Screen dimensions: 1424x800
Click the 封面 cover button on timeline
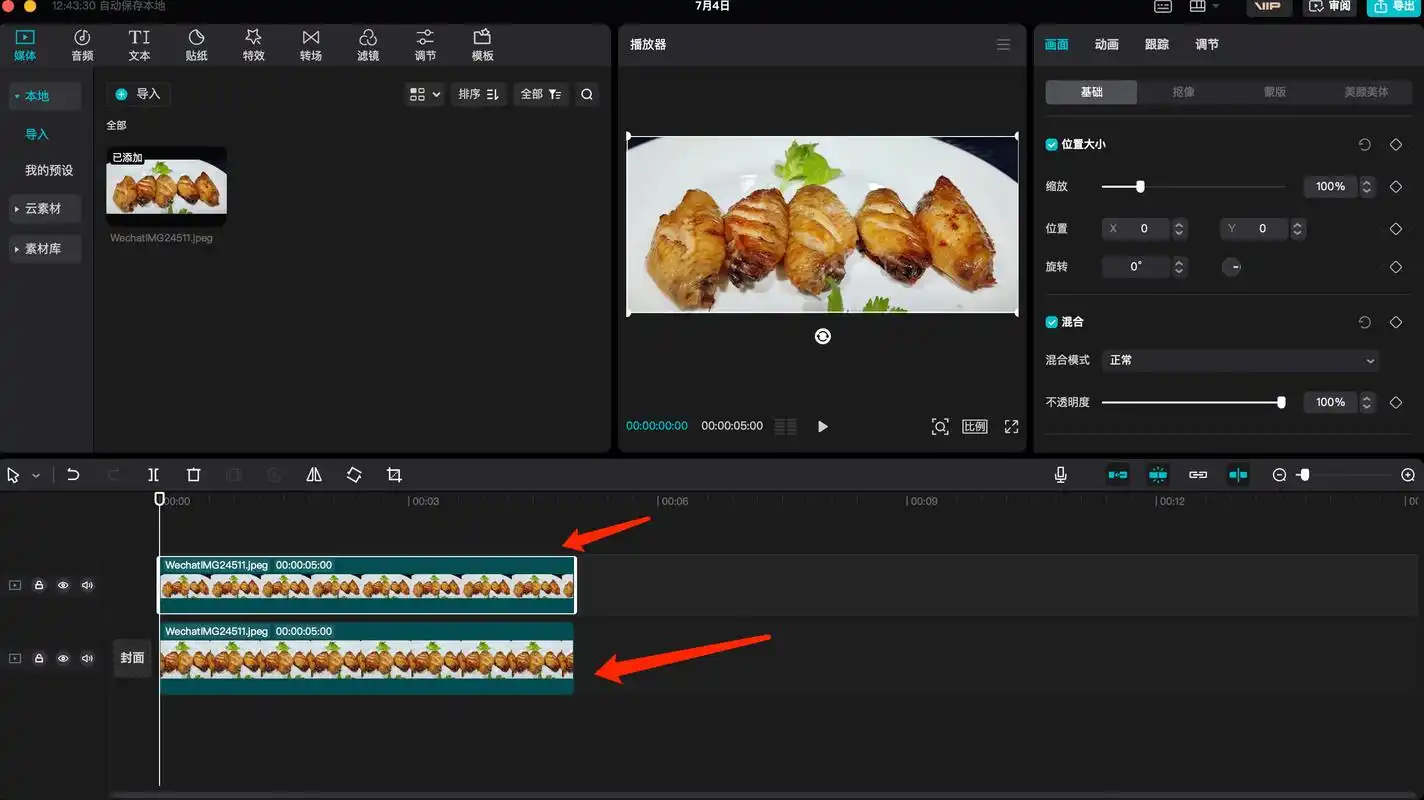(x=132, y=658)
